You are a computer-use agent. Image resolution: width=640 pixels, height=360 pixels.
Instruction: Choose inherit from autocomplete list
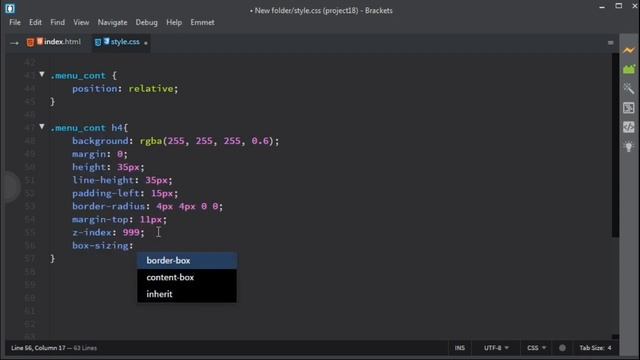(x=187, y=294)
